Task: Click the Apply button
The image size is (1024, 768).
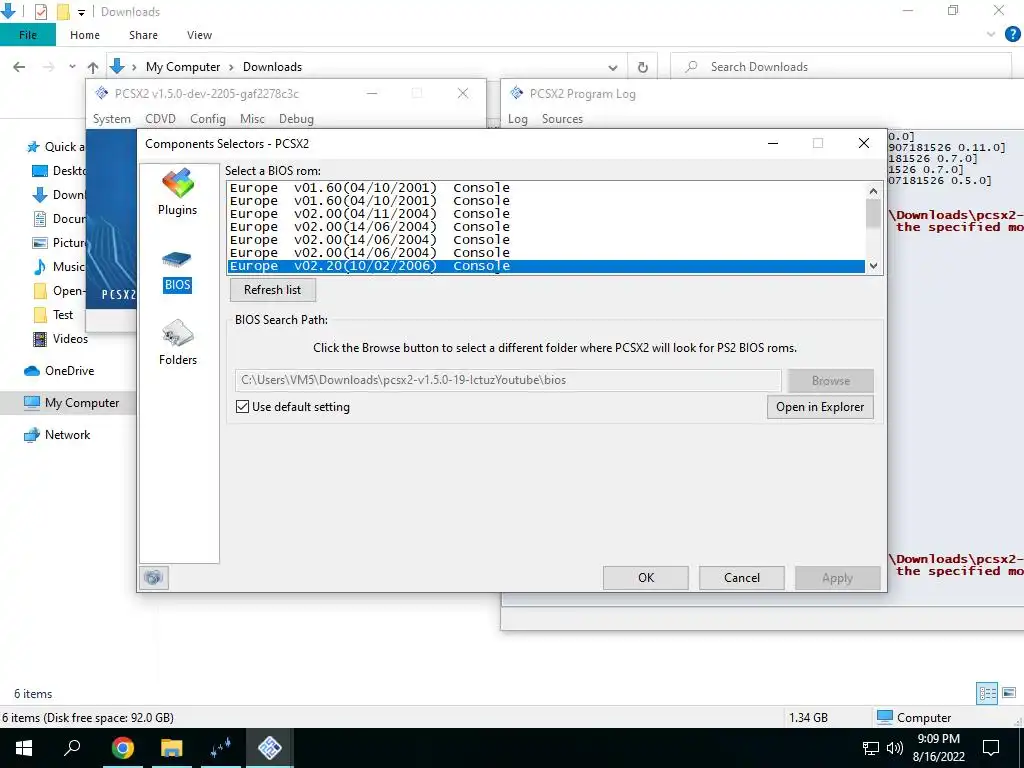Action: click(837, 577)
